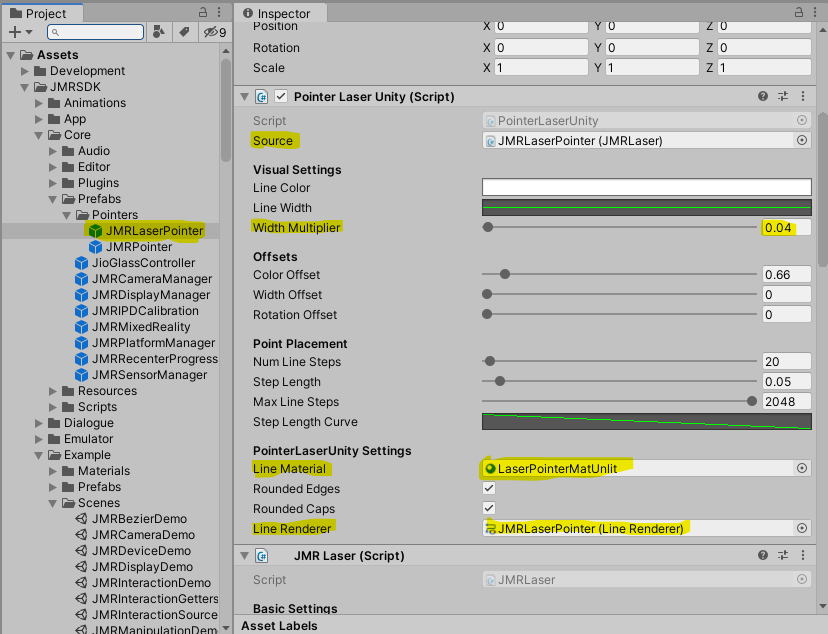Switch to the Project tab
This screenshot has width=828, height=634.
(45, 14)
